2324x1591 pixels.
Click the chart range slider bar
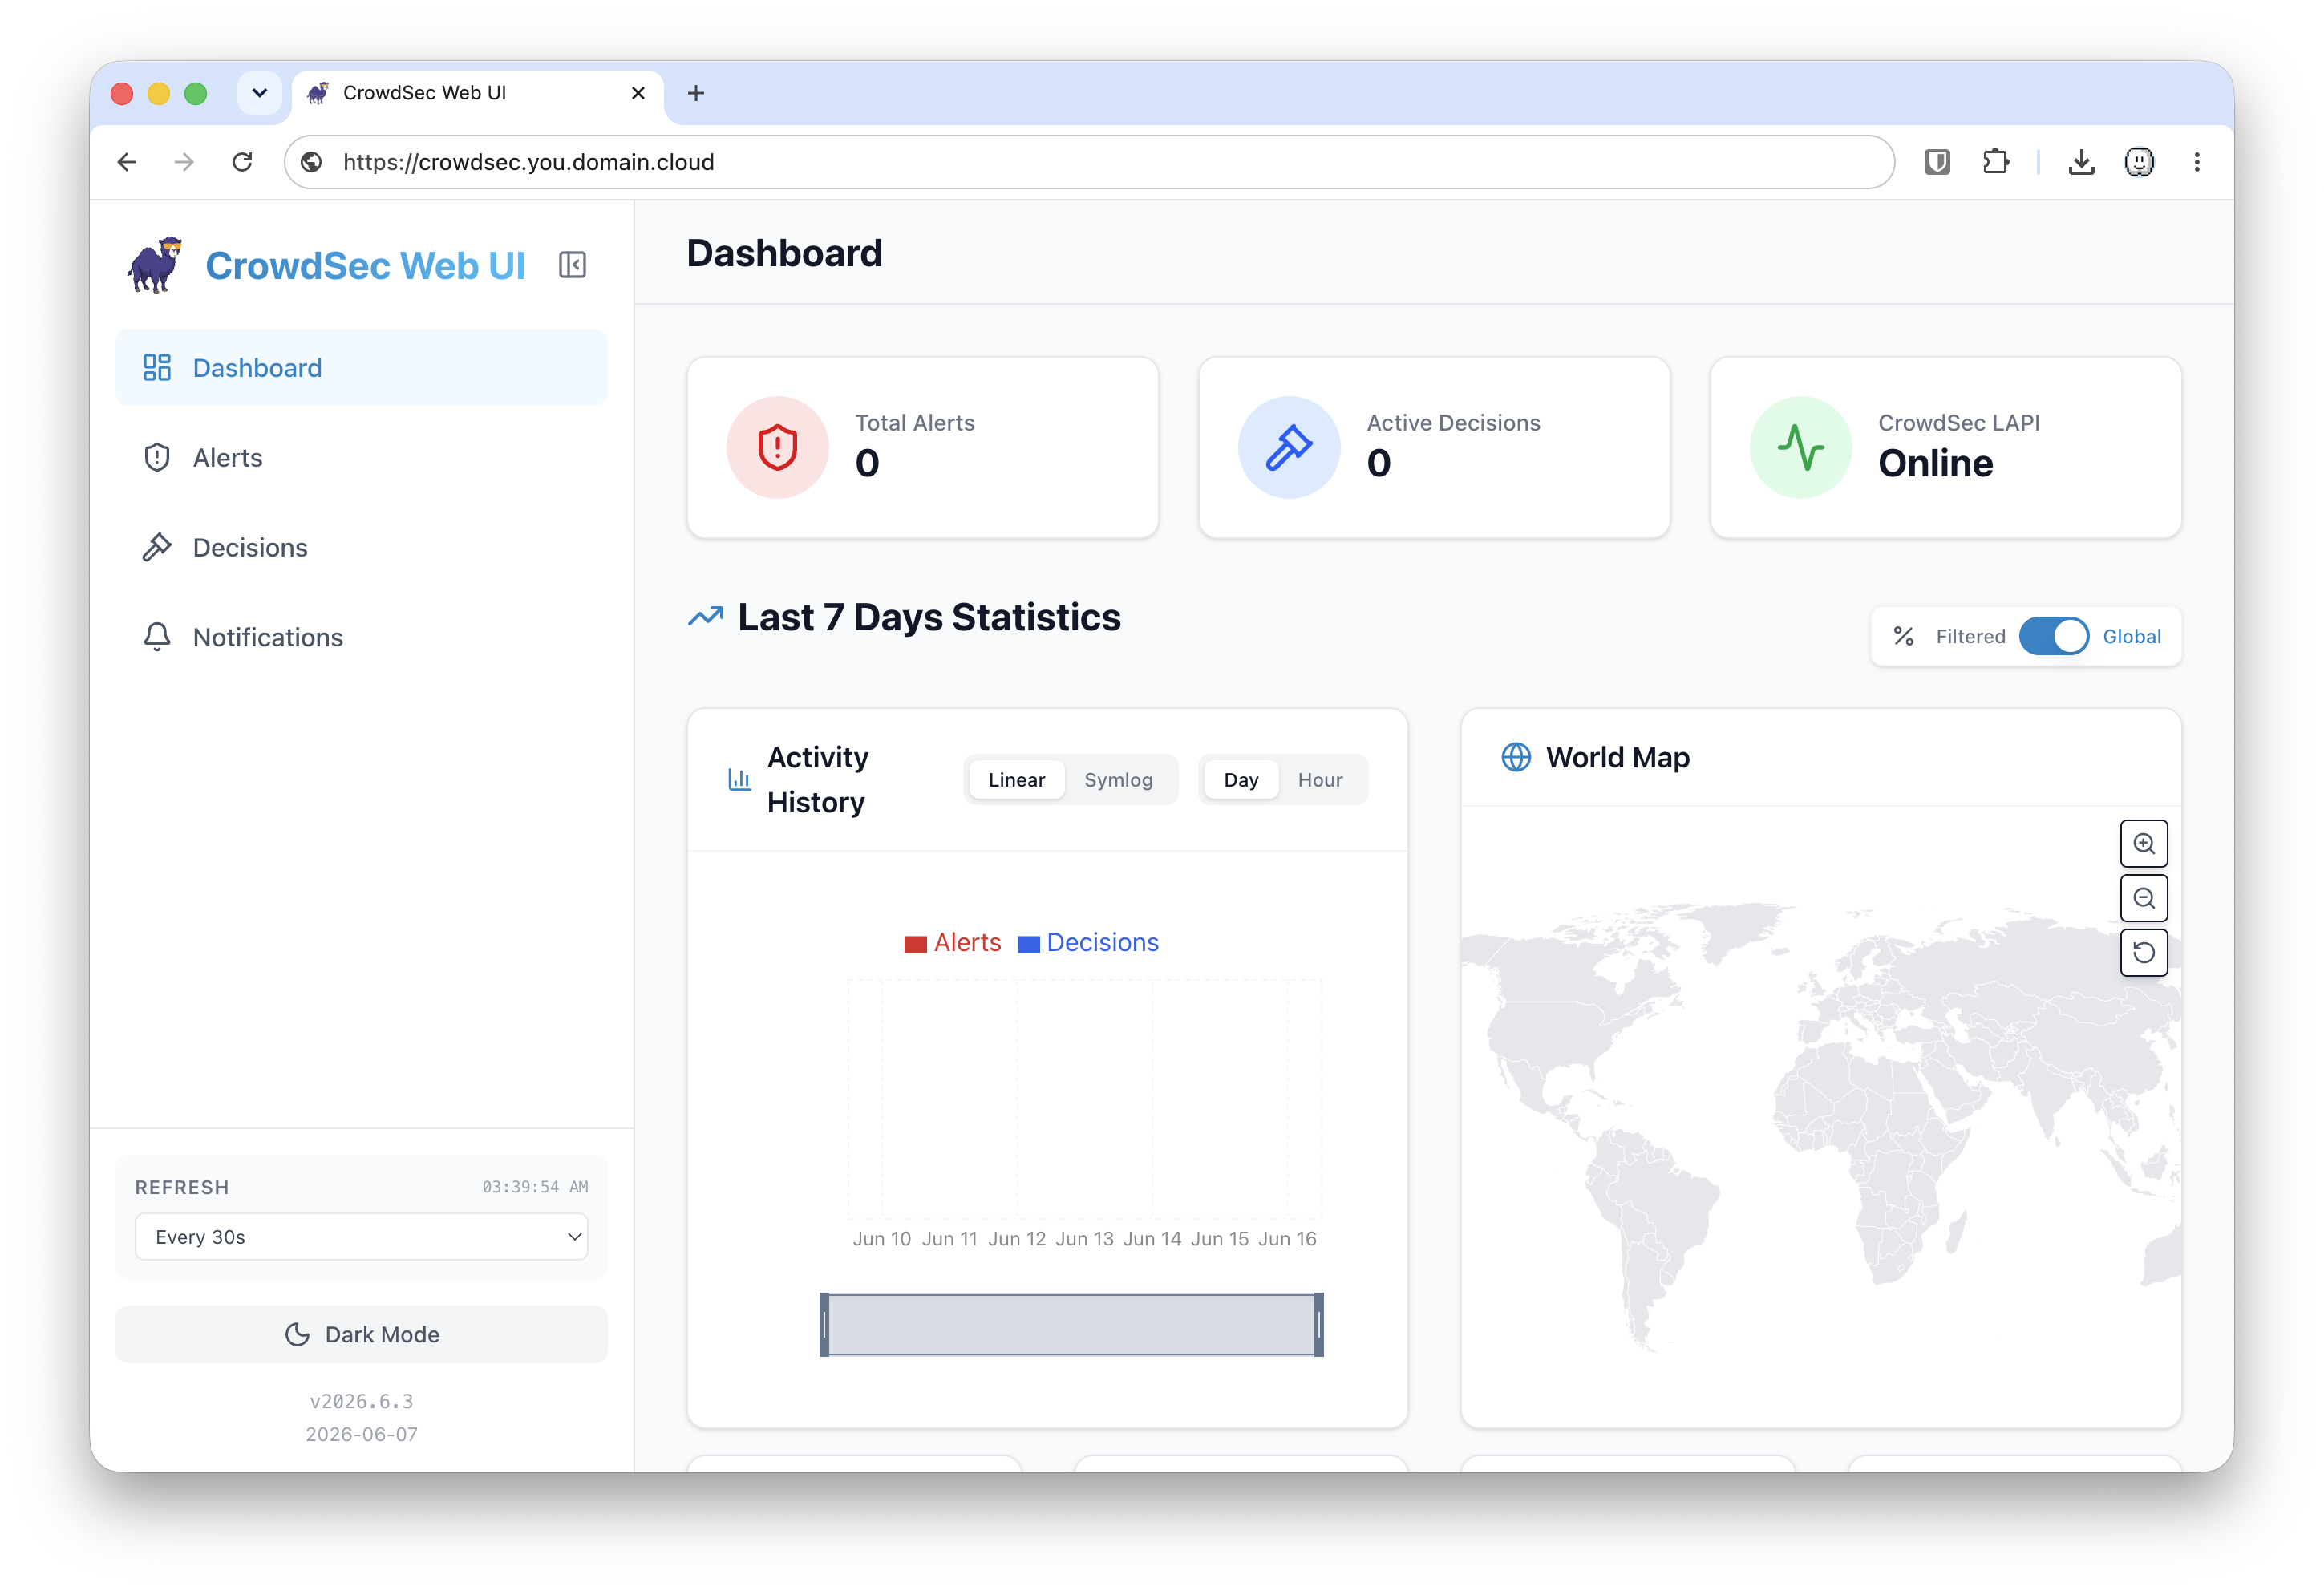click(1071, 1325)
